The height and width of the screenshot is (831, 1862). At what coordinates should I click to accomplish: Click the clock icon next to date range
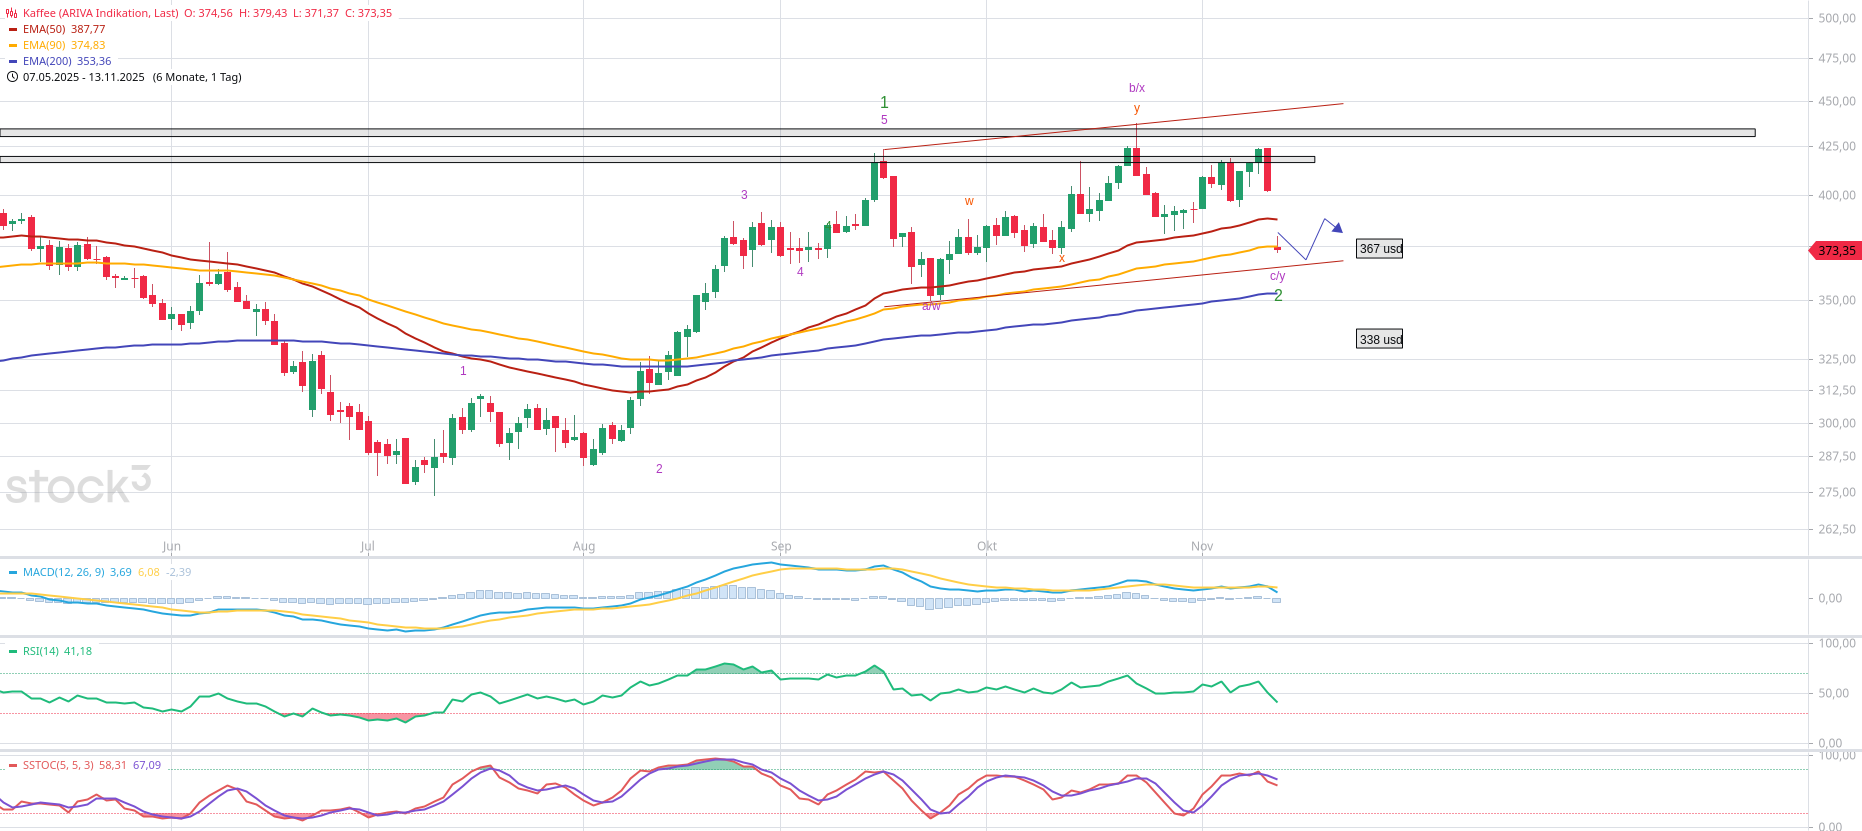point(12,77)
